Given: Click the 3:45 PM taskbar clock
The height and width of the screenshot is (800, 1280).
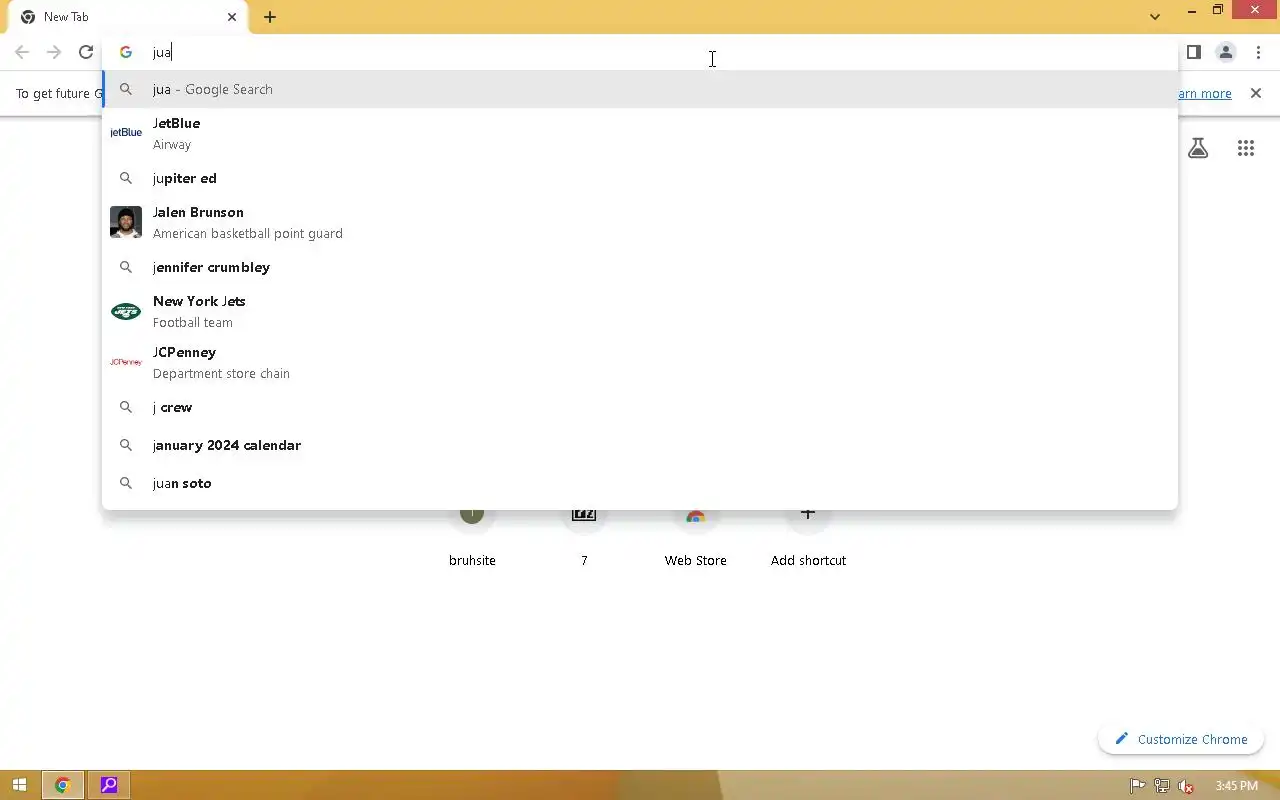Looking at the screenshot, I should 1236,786.
